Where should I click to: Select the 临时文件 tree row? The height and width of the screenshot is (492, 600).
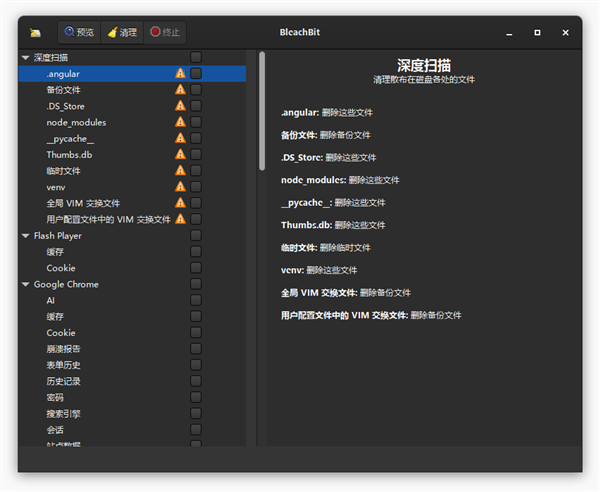(x=132, y=171)
